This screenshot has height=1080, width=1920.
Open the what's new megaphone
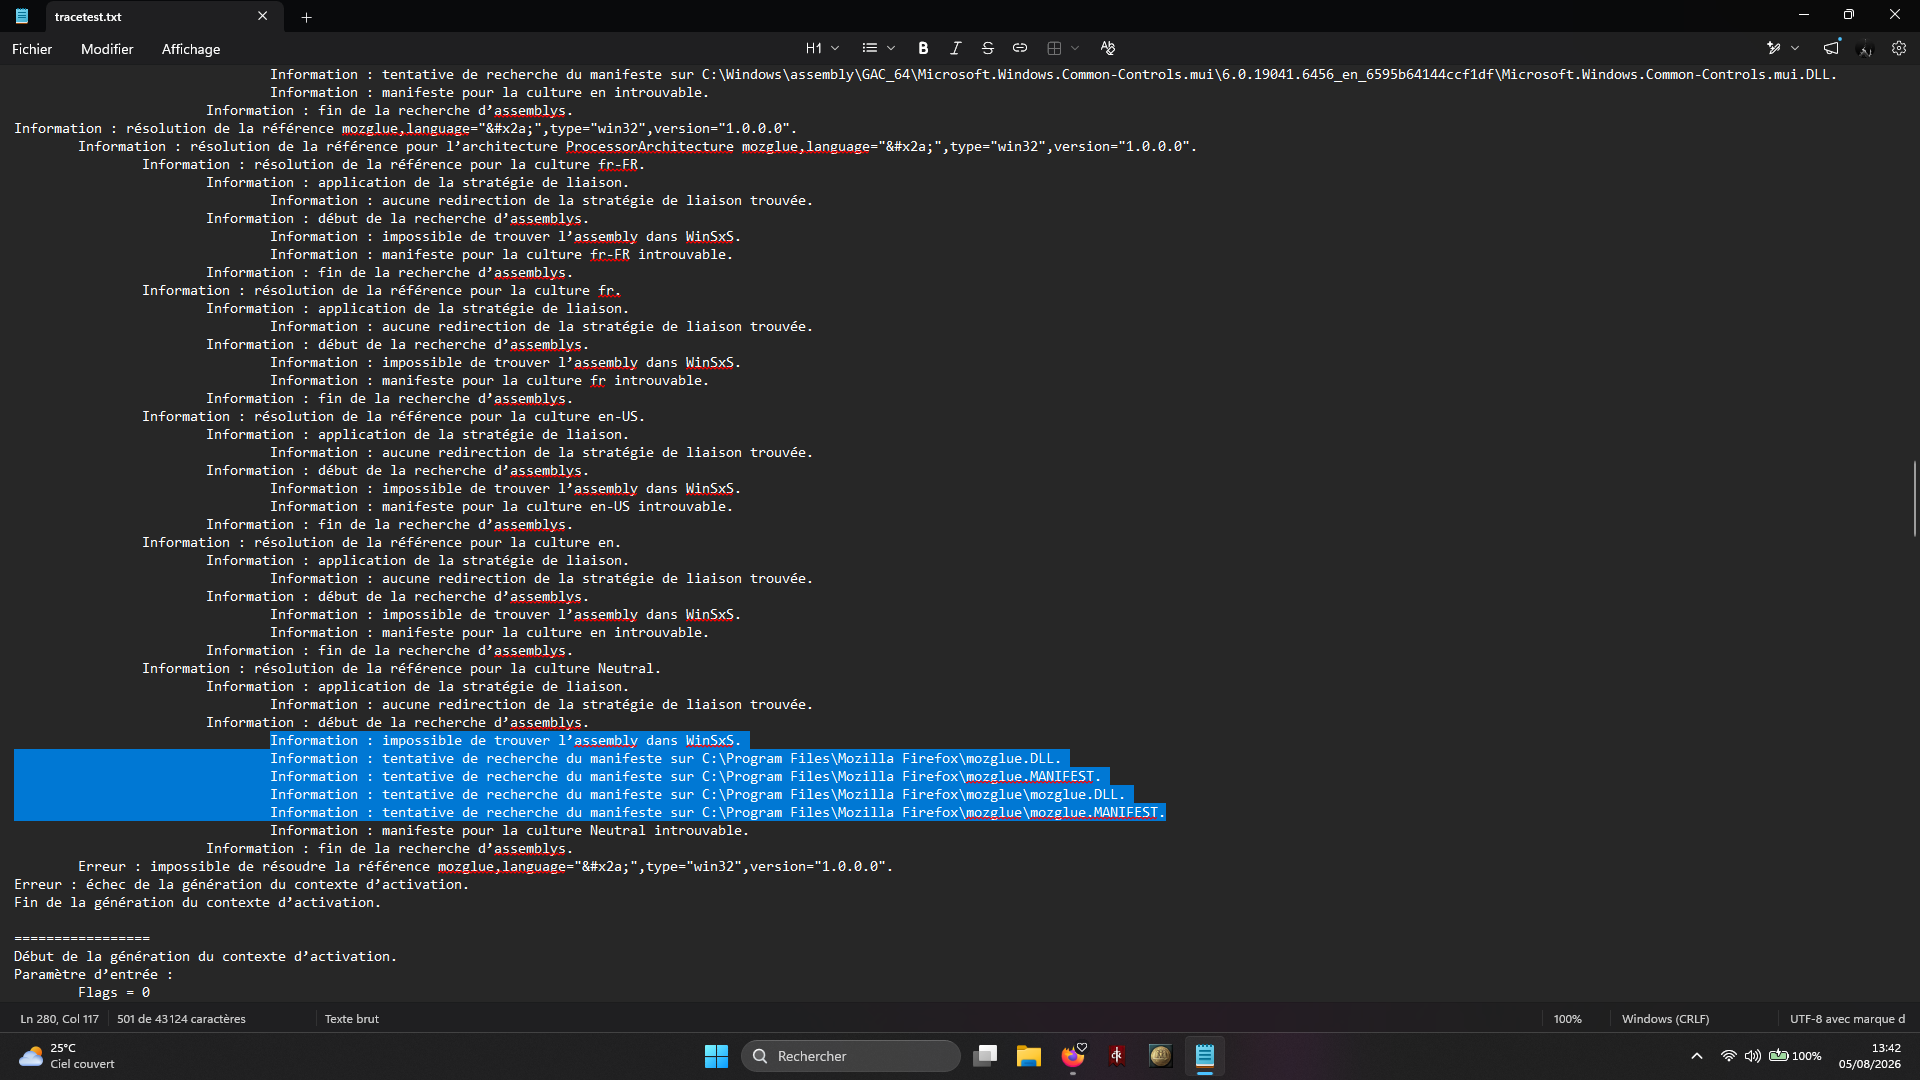click(x=1831, y=48)
